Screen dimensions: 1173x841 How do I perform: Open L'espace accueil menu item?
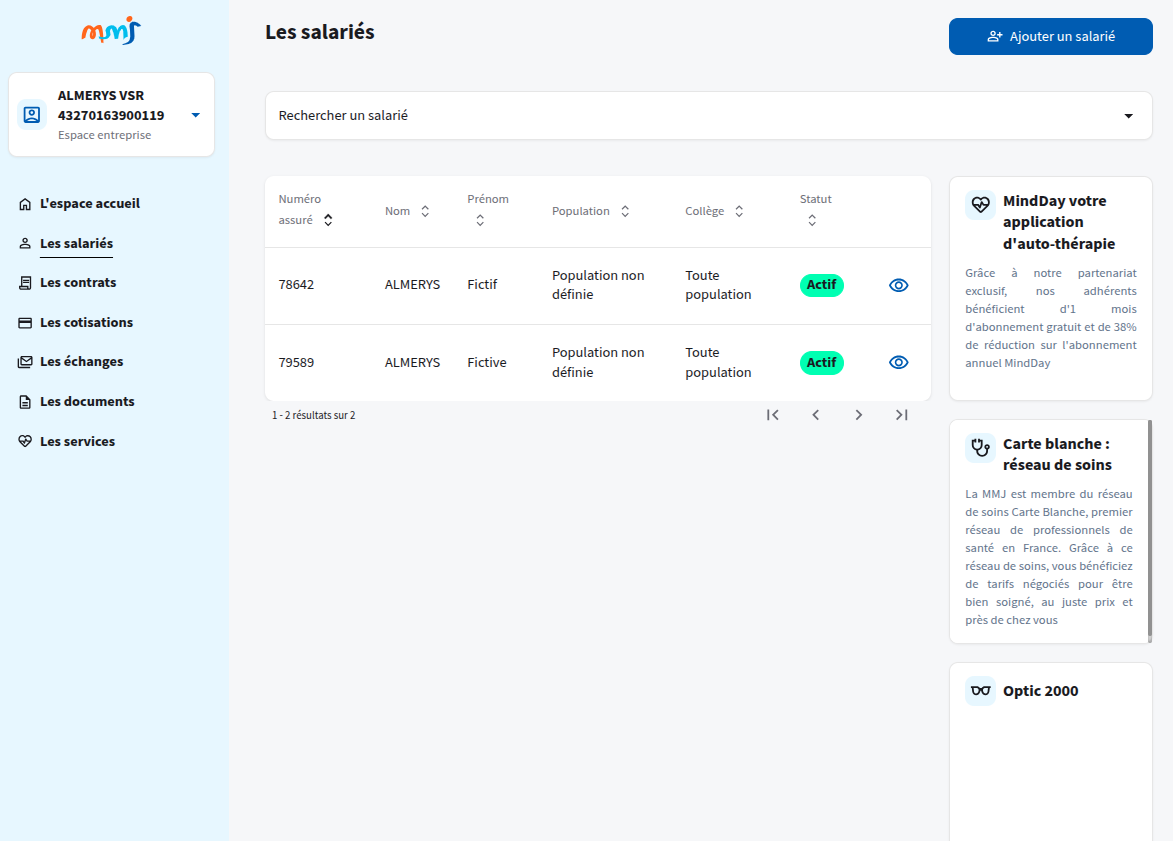pyautogui.click(x=90, y=204)
